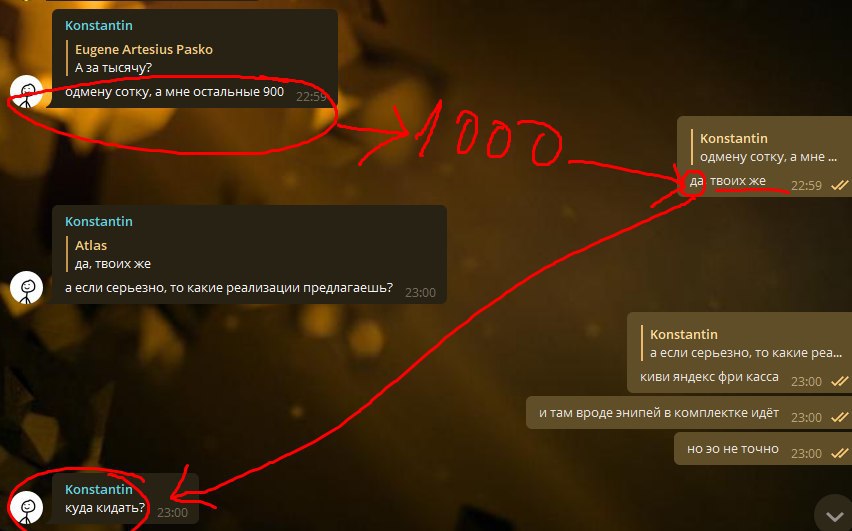Click checkmarks on 'и там вроде энипей' message
The width and height of the screenshot is (852, 531).
840,417
